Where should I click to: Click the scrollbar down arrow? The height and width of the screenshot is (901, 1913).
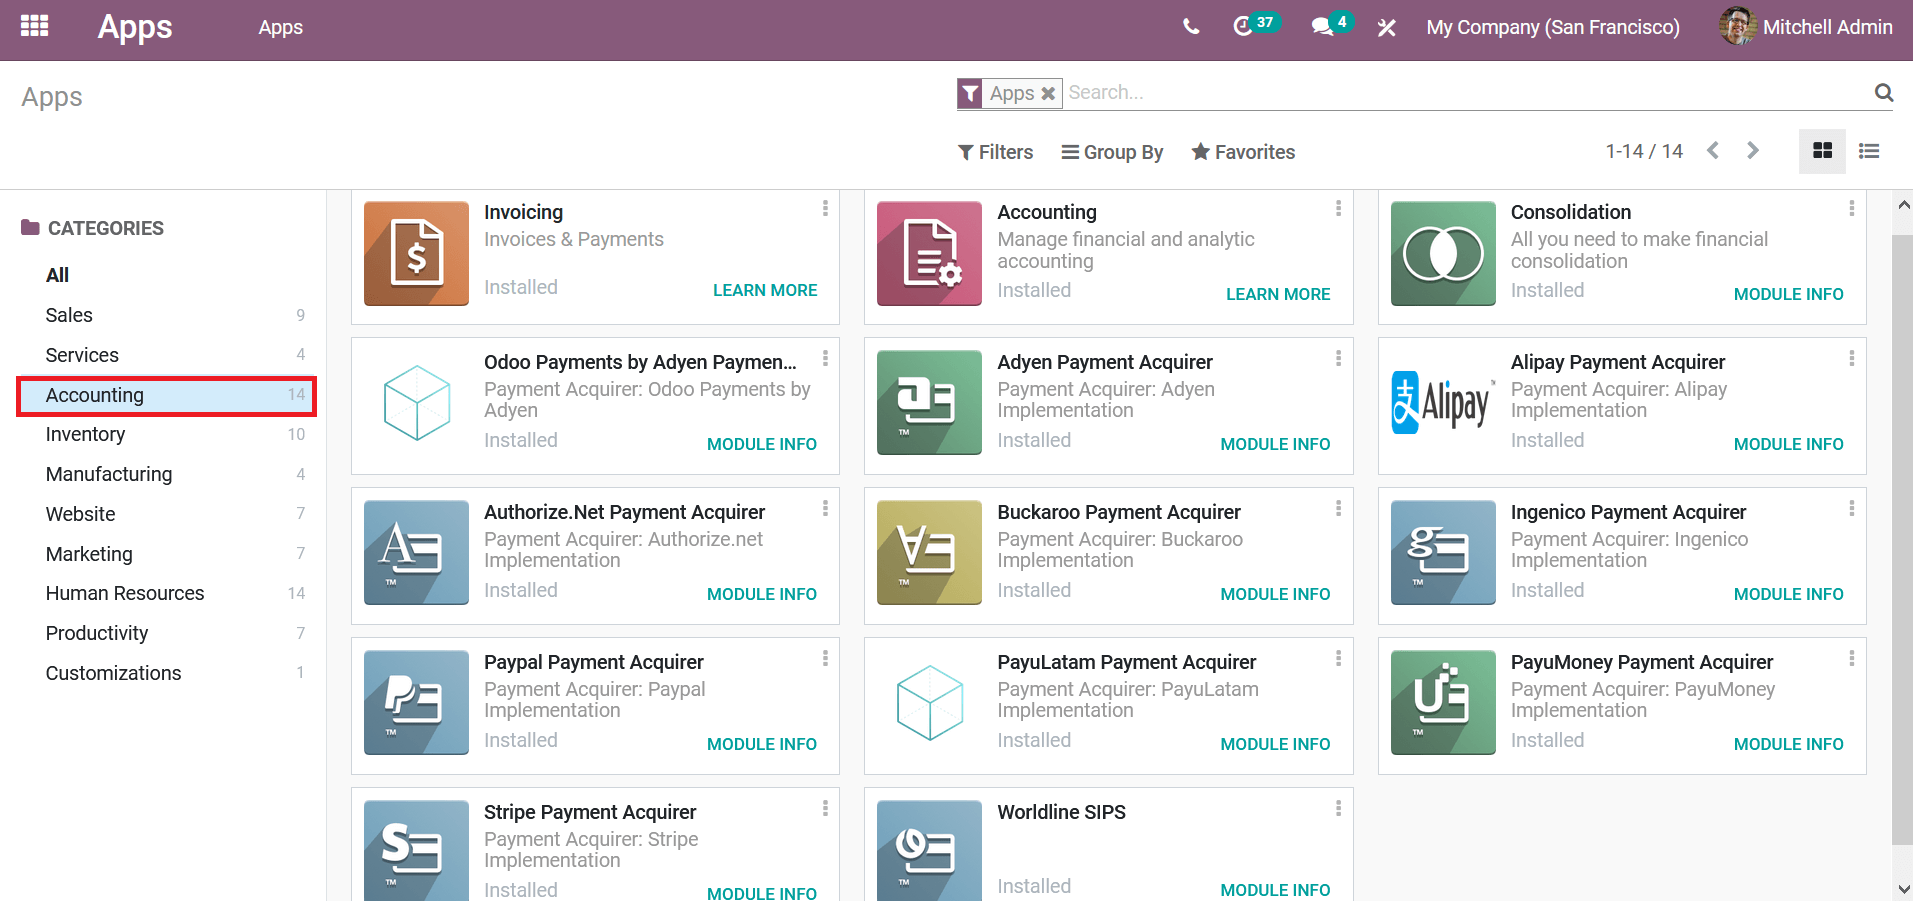[1903, 888]
